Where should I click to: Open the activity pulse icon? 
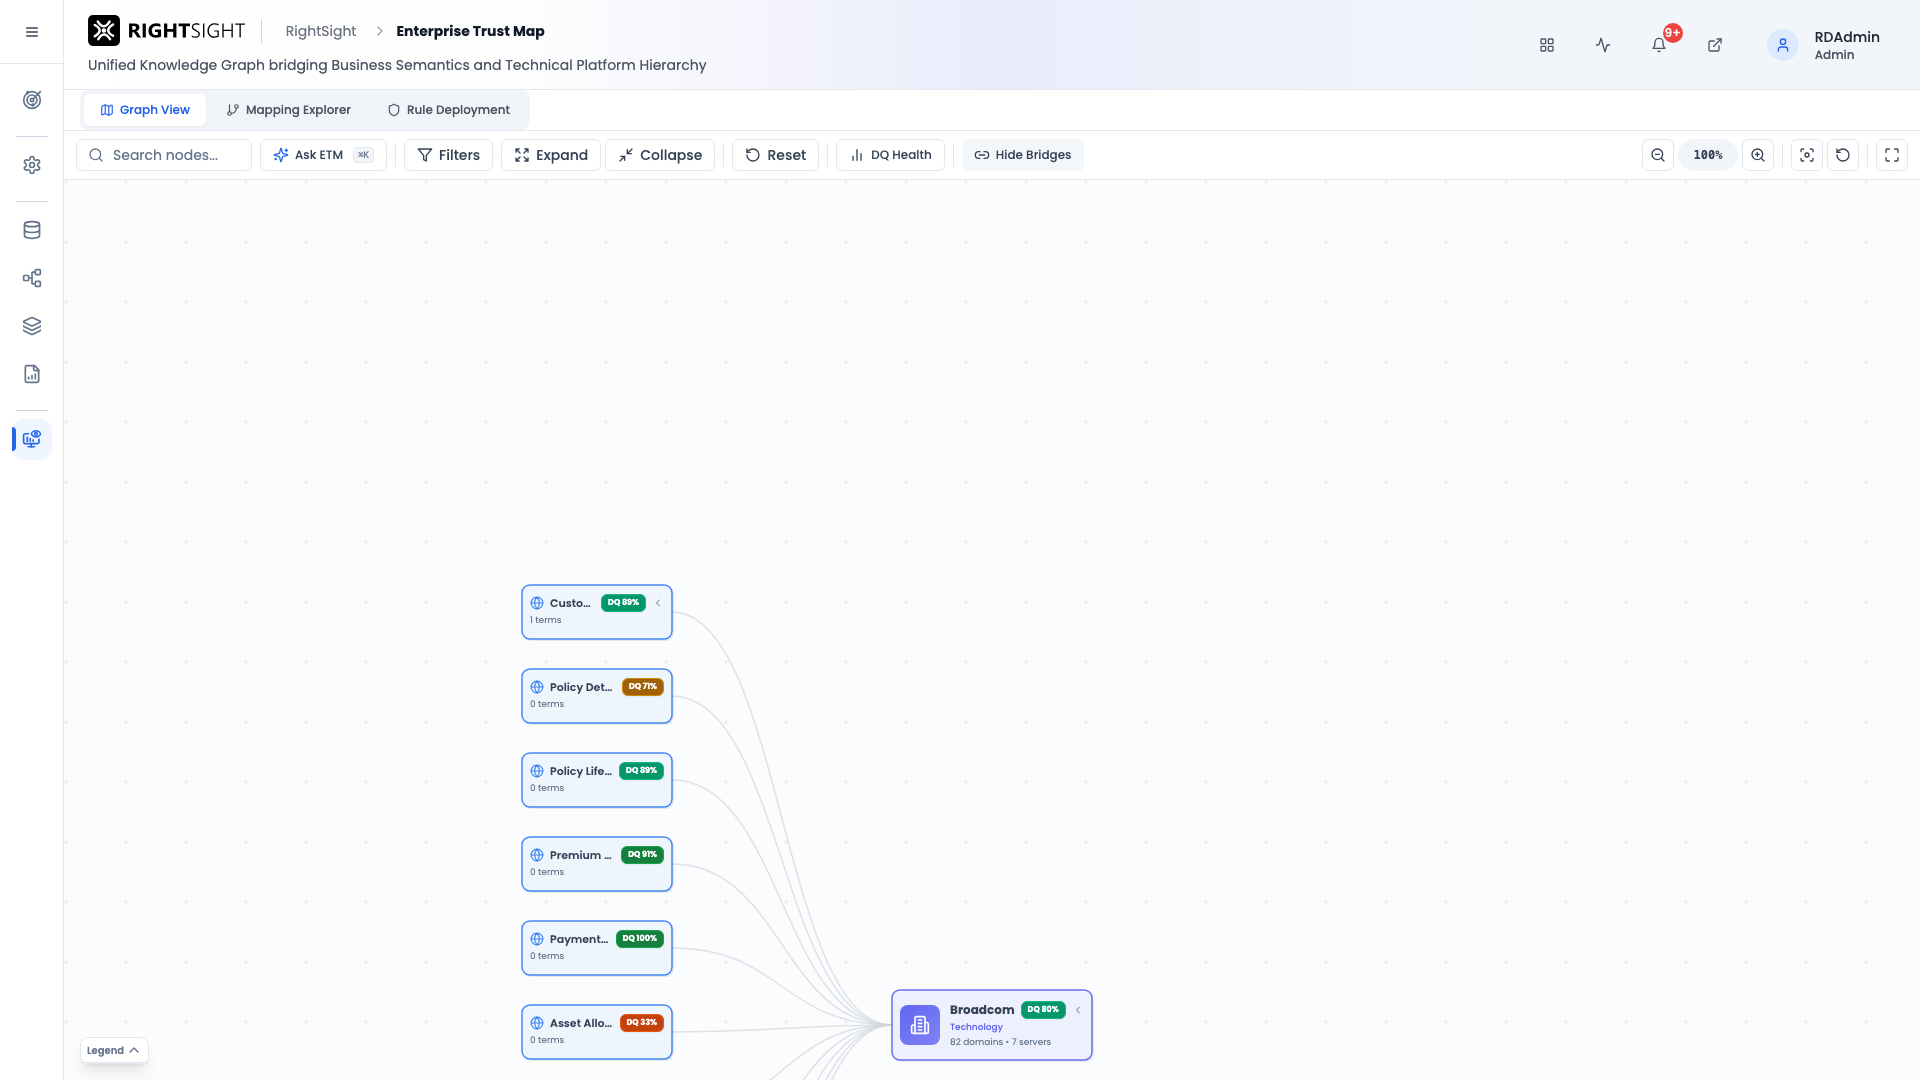[1603, 45]
